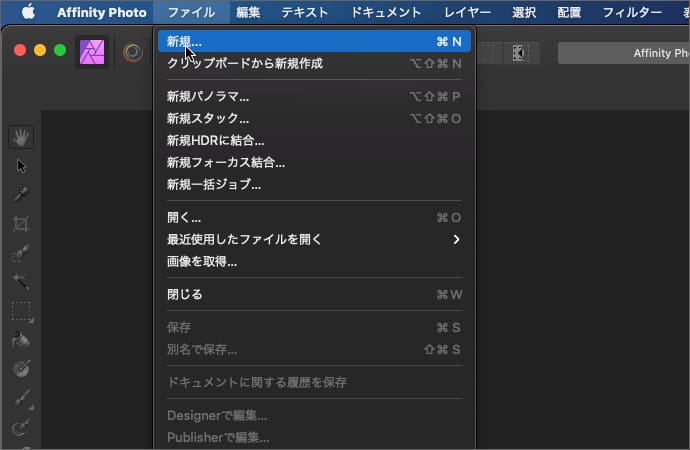This screenshot has height=450, width=690.
Task: Activate the Crop tool
Action: click(x=21, y=224)
